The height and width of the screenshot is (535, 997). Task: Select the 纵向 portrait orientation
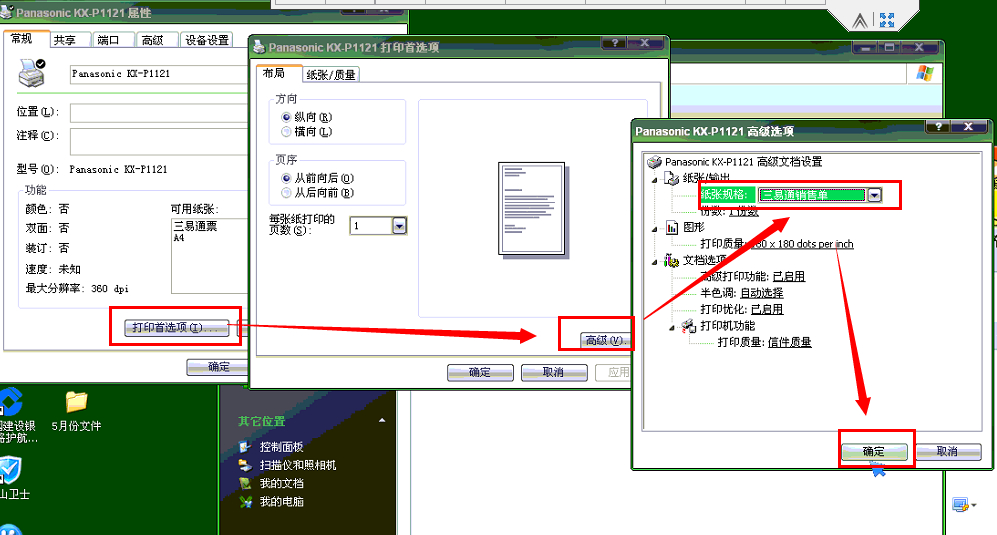click(x=286, y=117)
